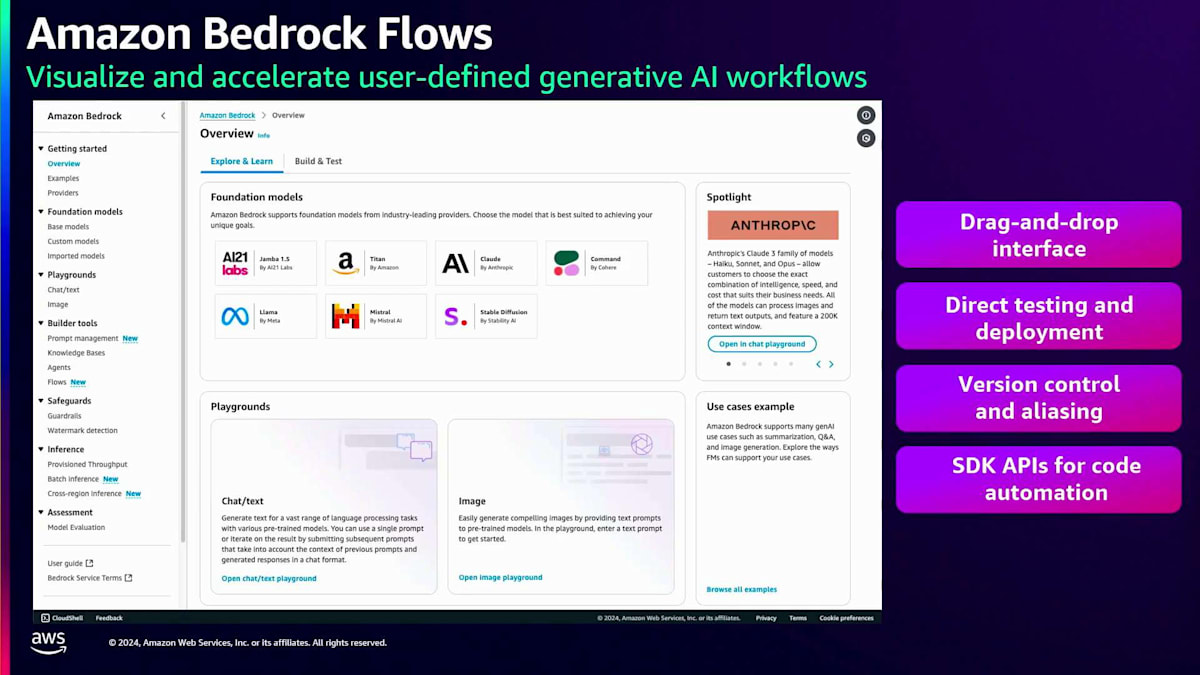Open Knowledge Bases in sidebar

pyautogui.click(x=76, y=353)
